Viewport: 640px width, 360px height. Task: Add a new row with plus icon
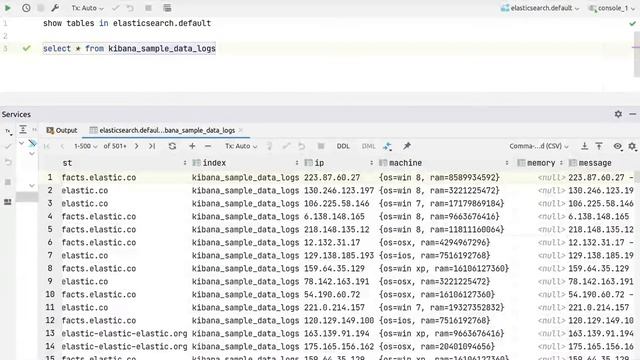[x=192, y=146]
